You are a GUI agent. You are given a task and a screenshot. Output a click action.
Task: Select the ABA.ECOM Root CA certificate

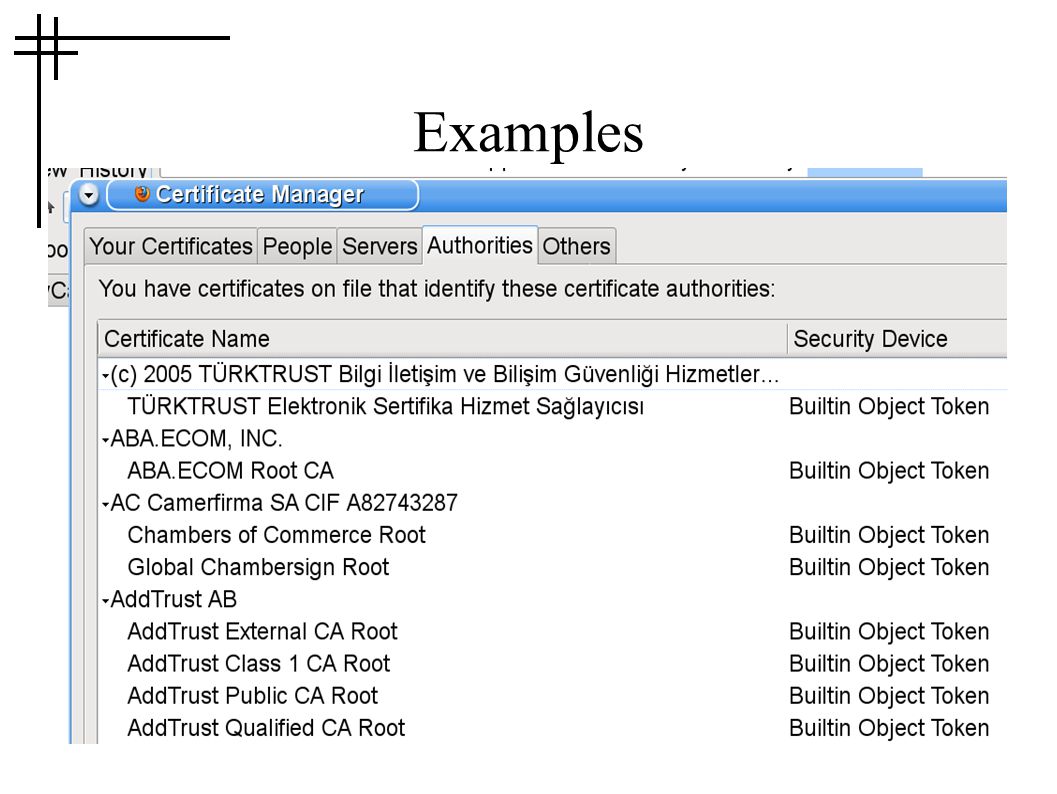tap(231, 470)
